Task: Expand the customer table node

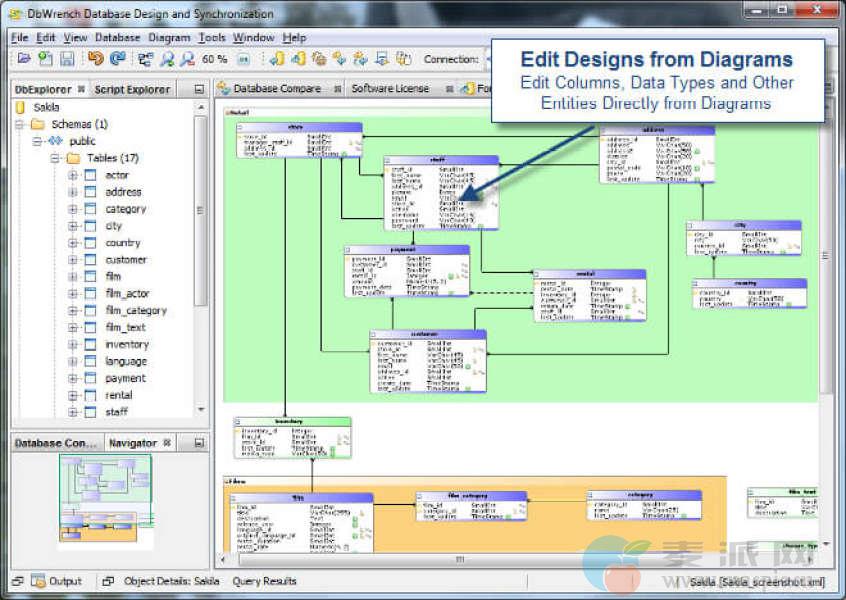Action: tap(73, 260)
